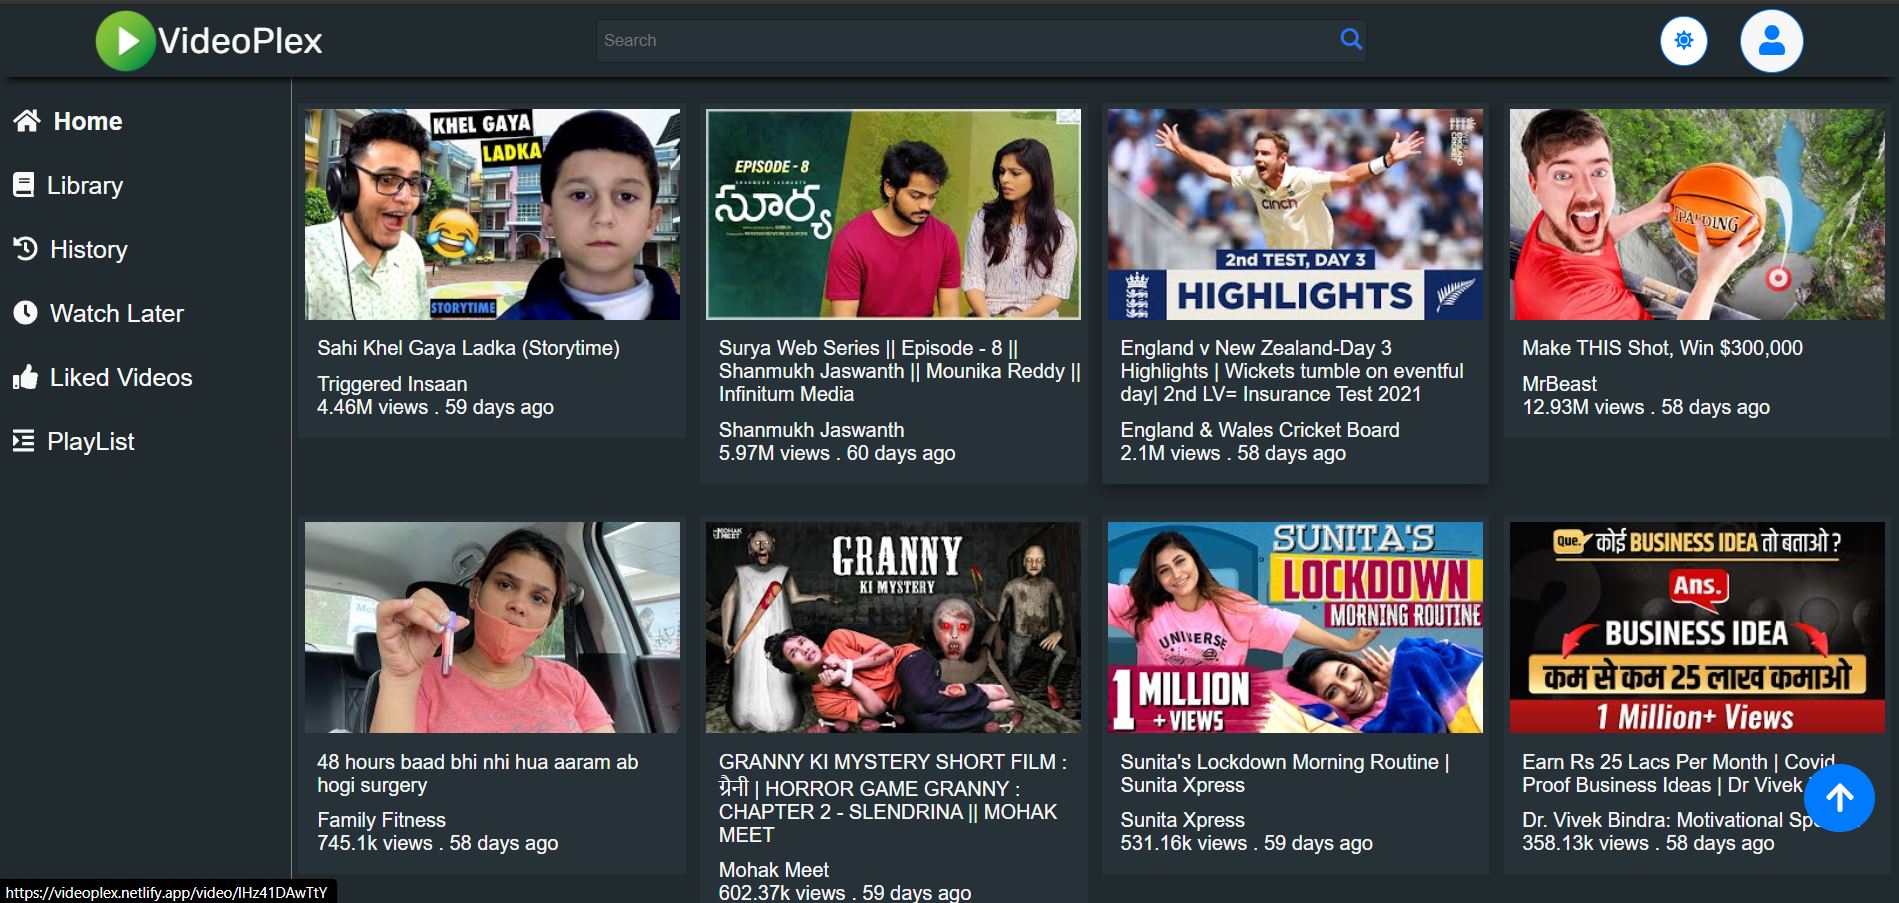Click channel name "MrBeast"
The height and width of the screenshot is (903, 1899).
(x=1559, y=384)
